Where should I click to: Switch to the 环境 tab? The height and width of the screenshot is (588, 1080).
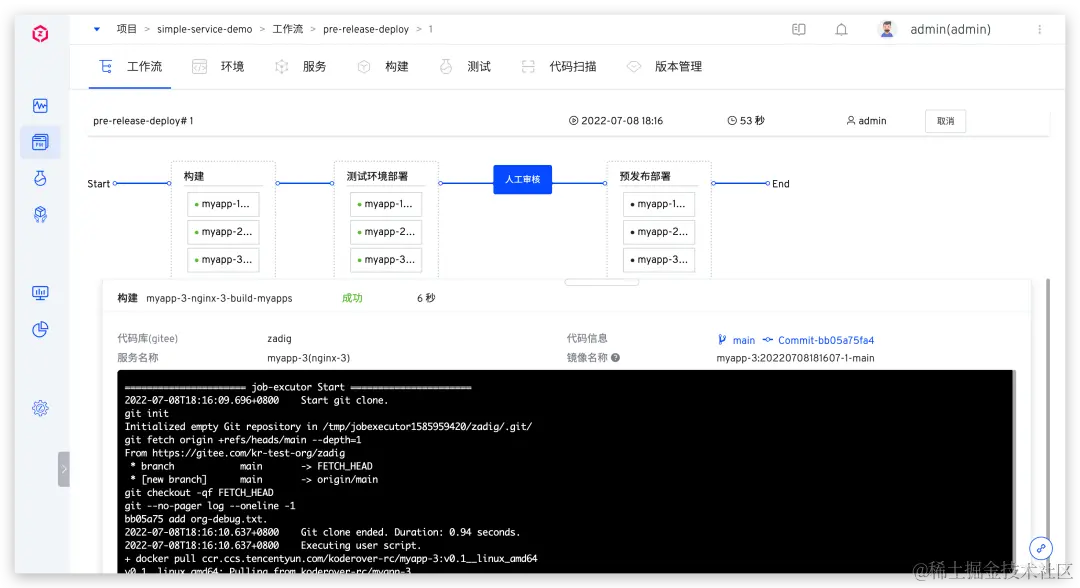click(218, 67)
